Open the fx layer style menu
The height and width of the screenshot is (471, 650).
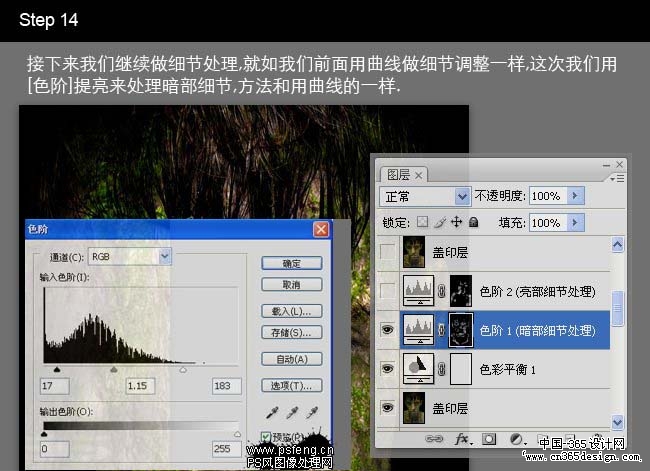463,439
